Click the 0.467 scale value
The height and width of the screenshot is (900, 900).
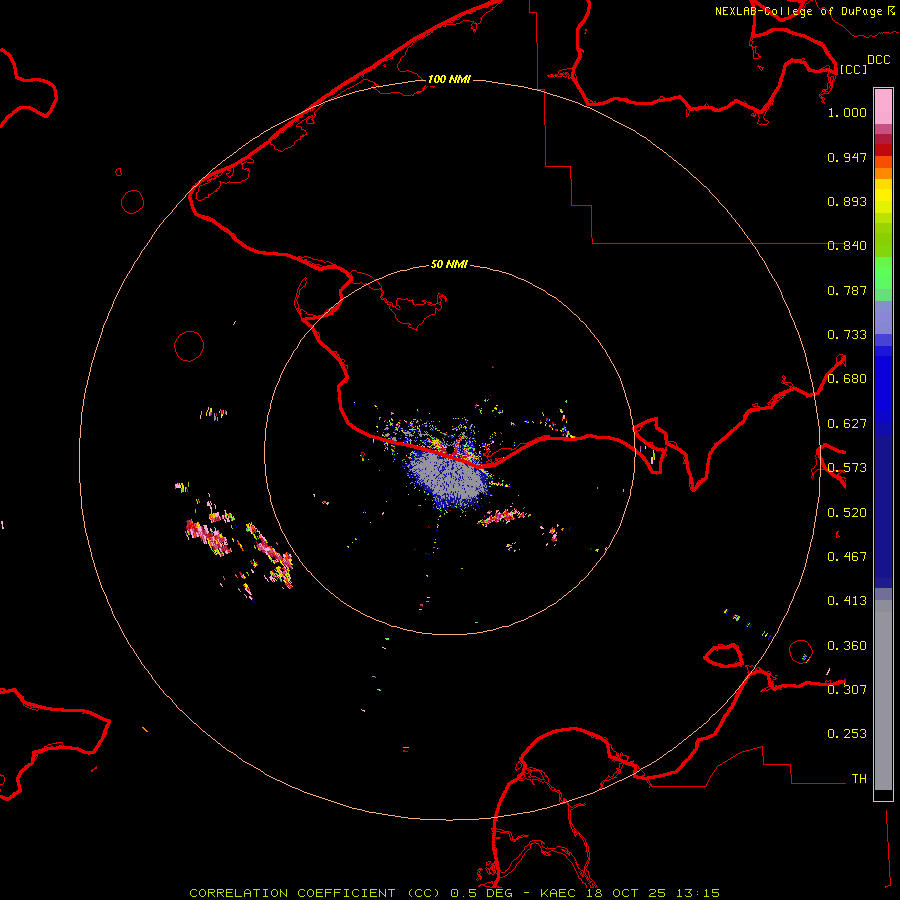[847, 557]
